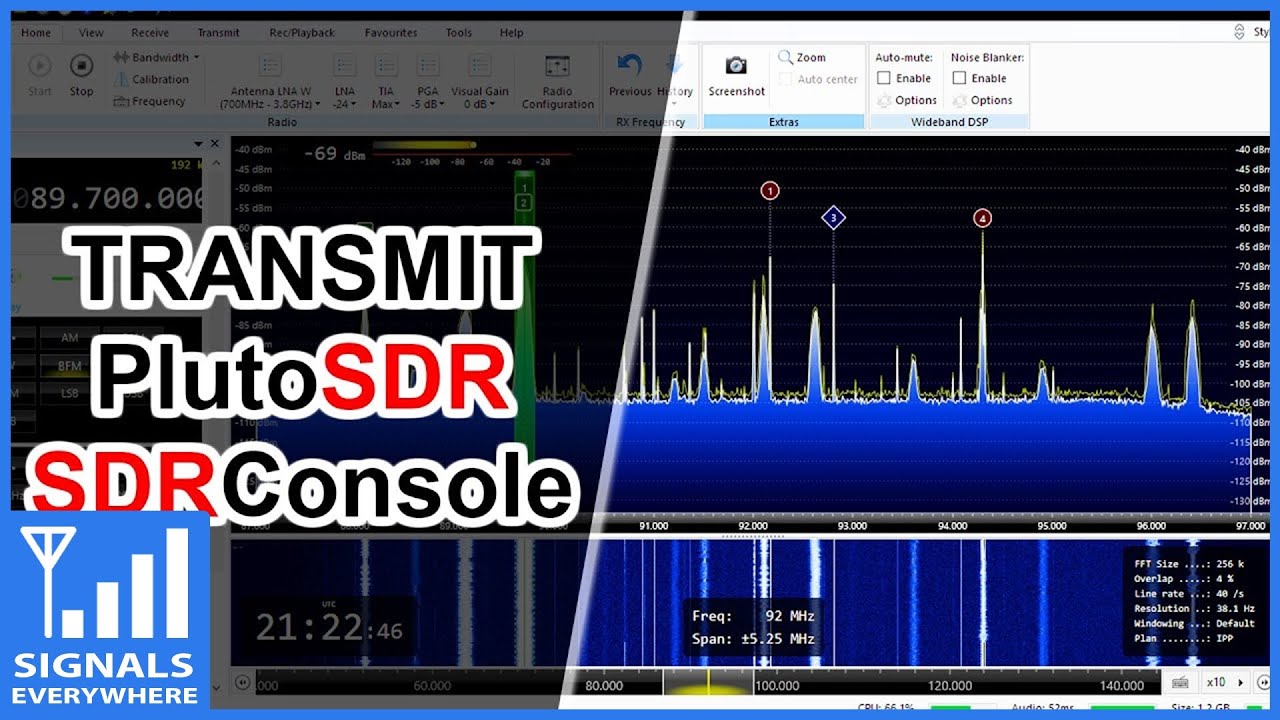1280x720 pixels.
Task: Click the Wideband DSP group label
Action: [x=950, y=122]
